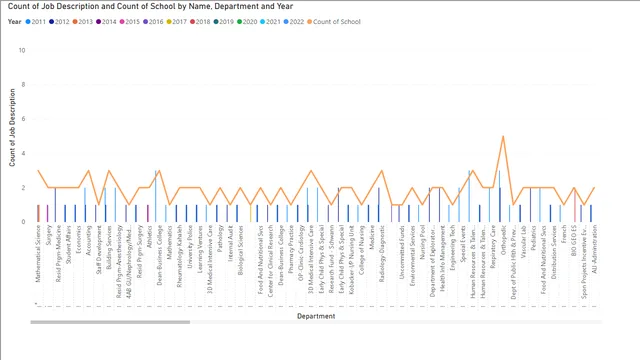Select the 2019 legend label
This screenshot has width=640, height=360.
pyautogui.click(x=226, y=22)
